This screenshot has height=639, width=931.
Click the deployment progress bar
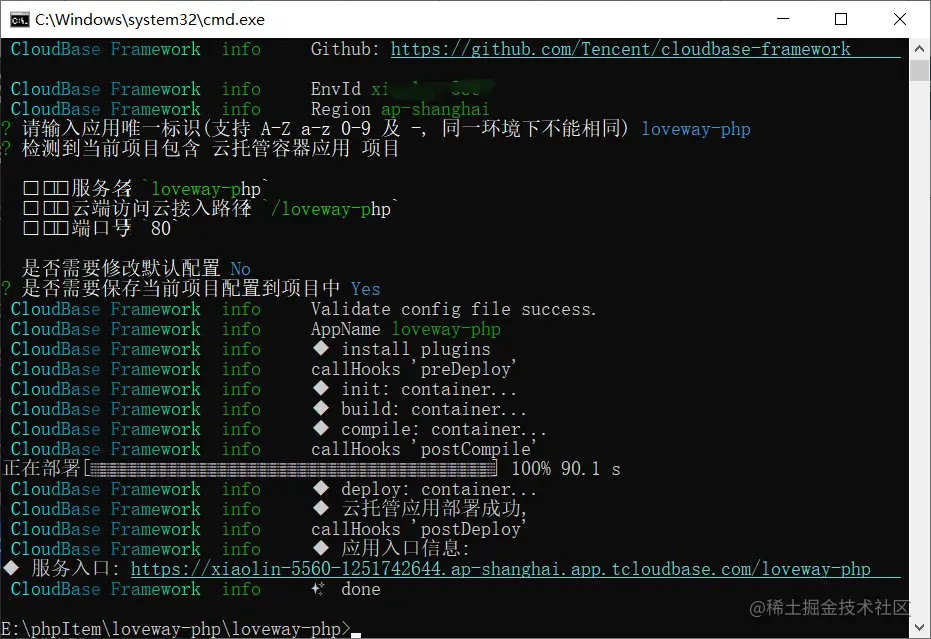(292, 469)
